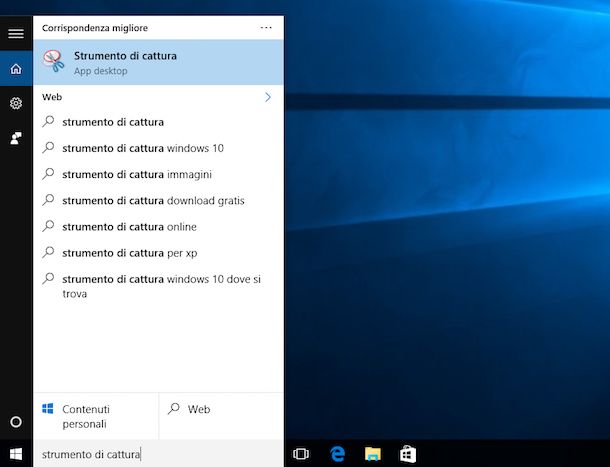Click the magnifier icon beside 'download gratis' suggestion
Viewport: 610px width, 467px height.
[48, 200]
